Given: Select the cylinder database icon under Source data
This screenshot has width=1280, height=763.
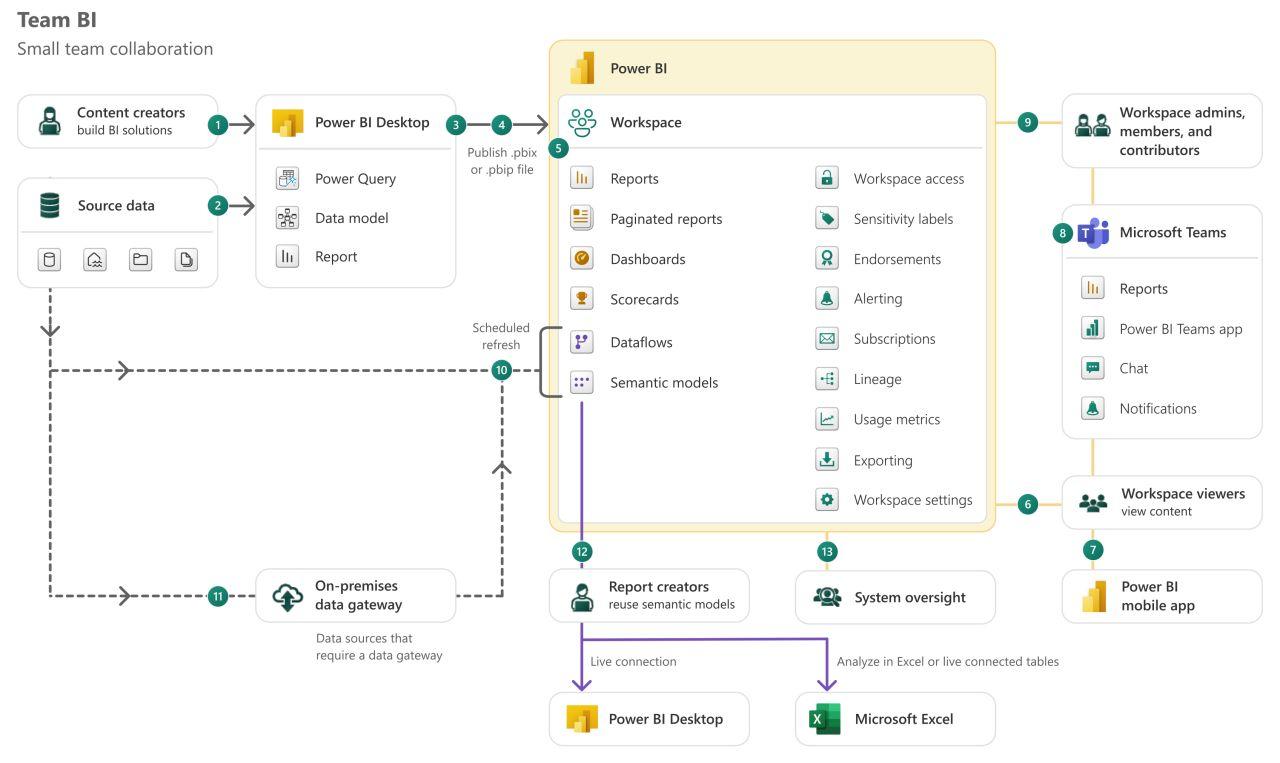Looking at the screenshot, I should [50, 260].
